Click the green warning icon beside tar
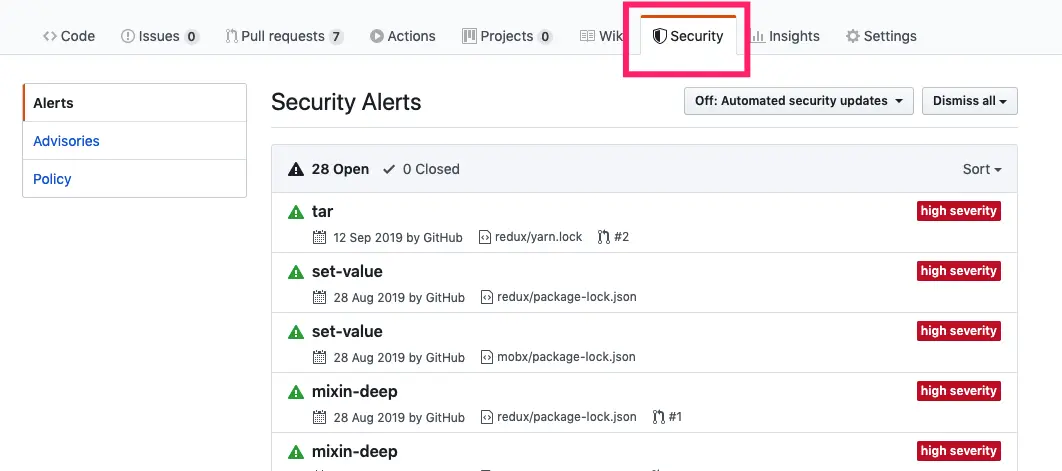This screenshot has width=1062, height=471. pyautogui.click(x=295, y=212)
